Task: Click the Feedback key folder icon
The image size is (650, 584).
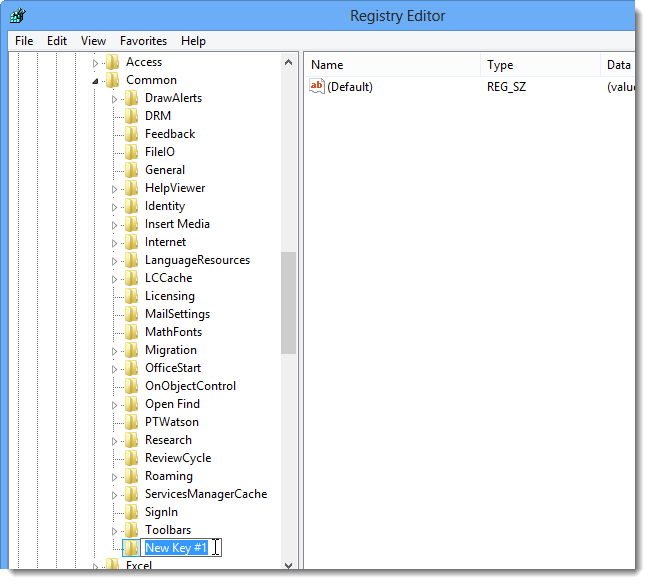Action: coord(131,134)
